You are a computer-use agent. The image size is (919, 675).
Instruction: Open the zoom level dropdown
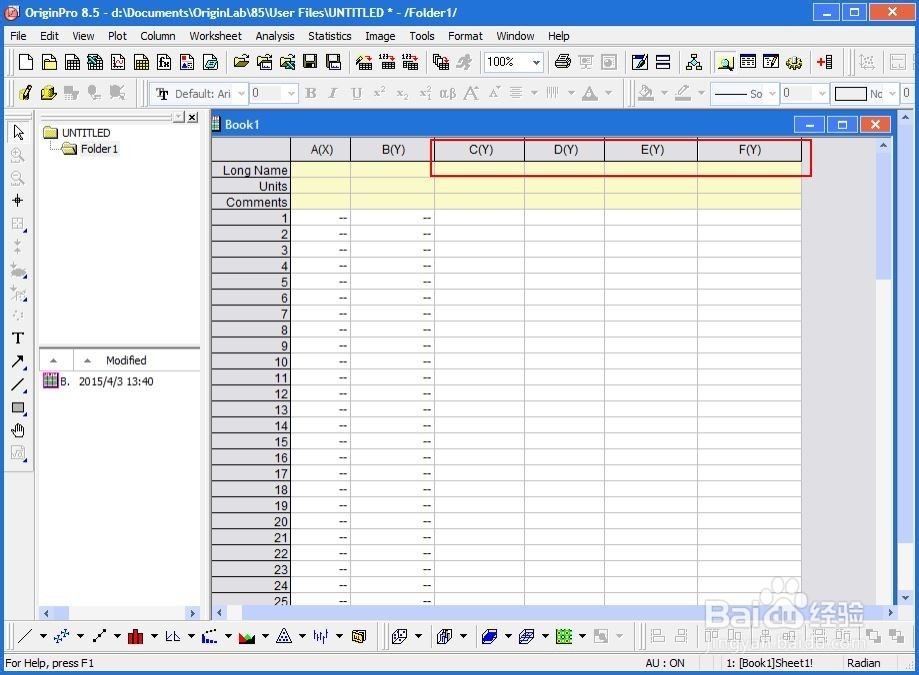[x=536, y=62]
